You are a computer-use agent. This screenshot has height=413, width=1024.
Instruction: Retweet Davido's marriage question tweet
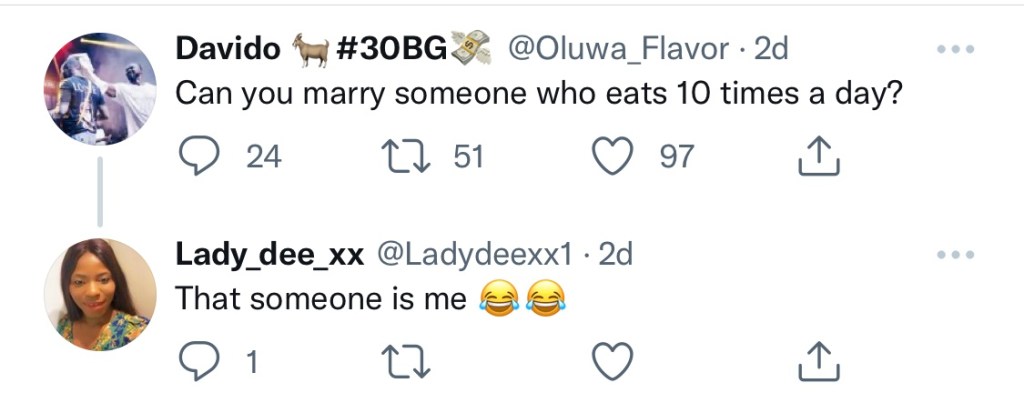click(x=404, y=155)
